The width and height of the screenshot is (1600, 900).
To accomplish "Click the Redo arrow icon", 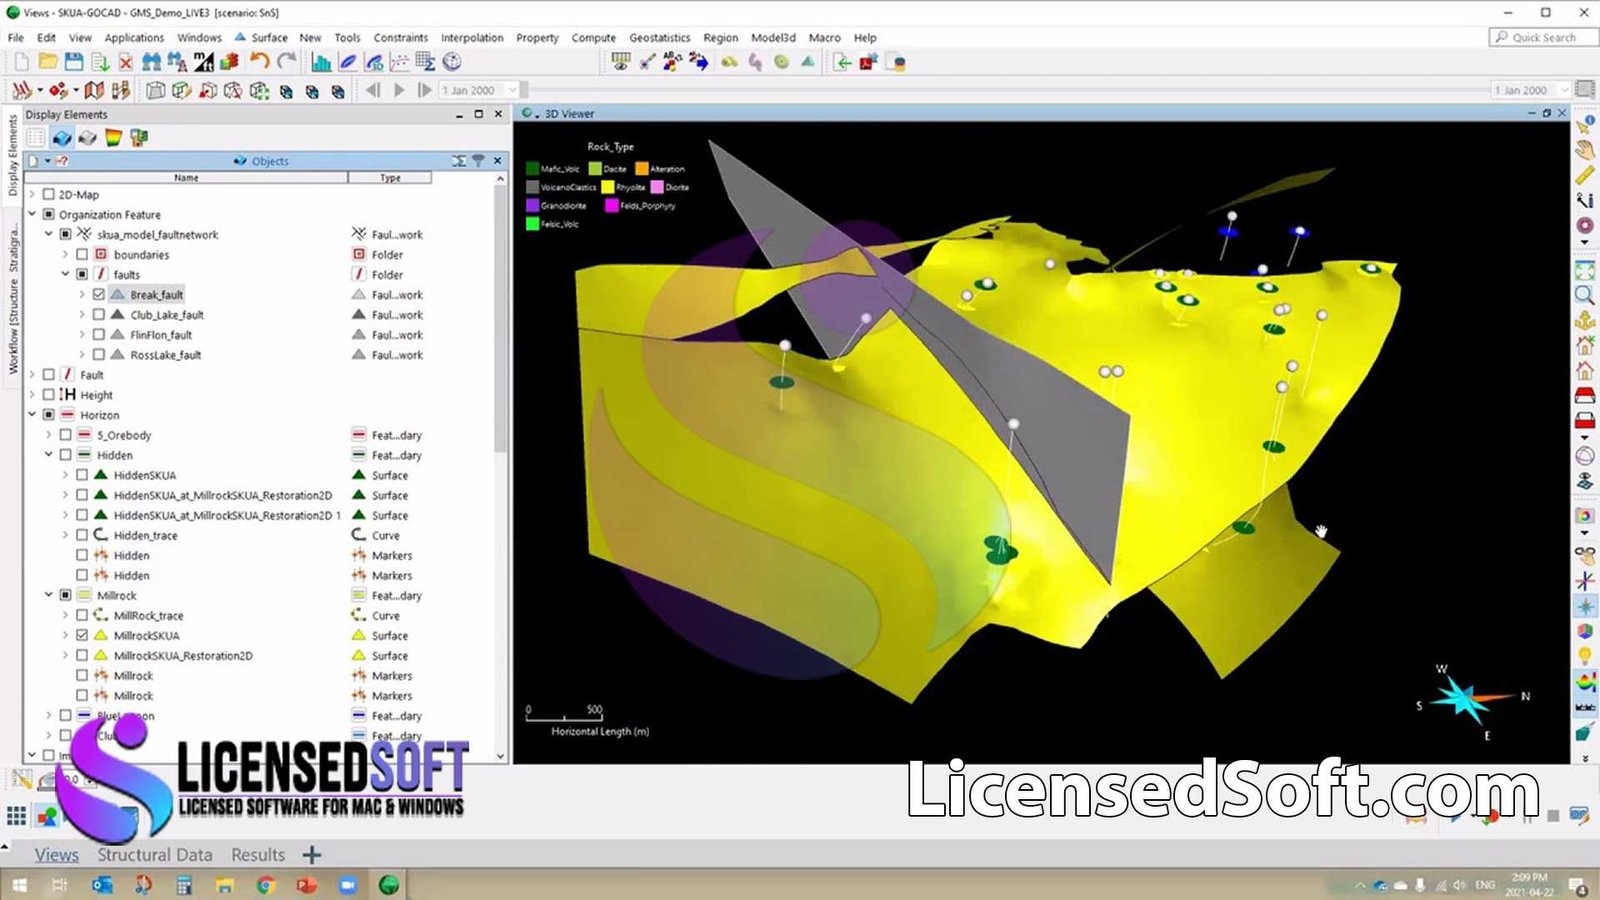I will click(x=286, y=62).
